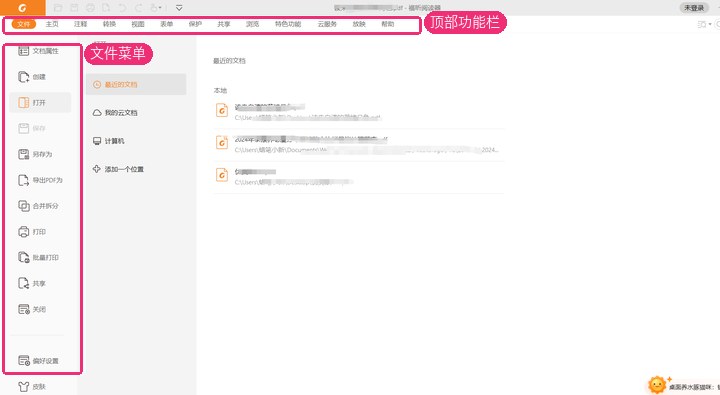Screen dimensions: 720x395
Task: Click the 本地 section label
Action: [x=220, y=90]
